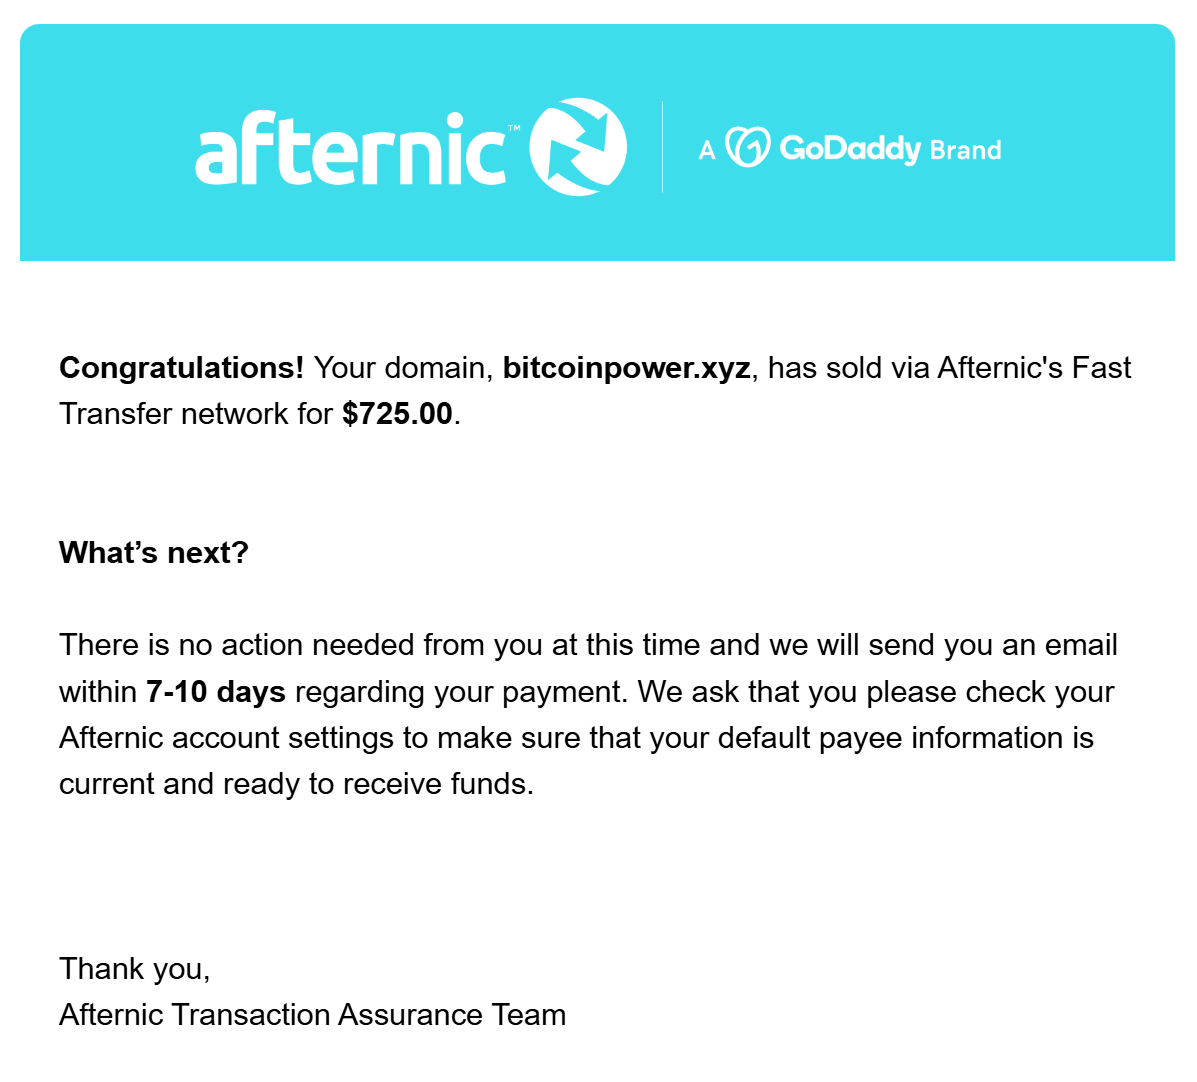Click the trademark symbol next to afternic

(x=514, y=128)
